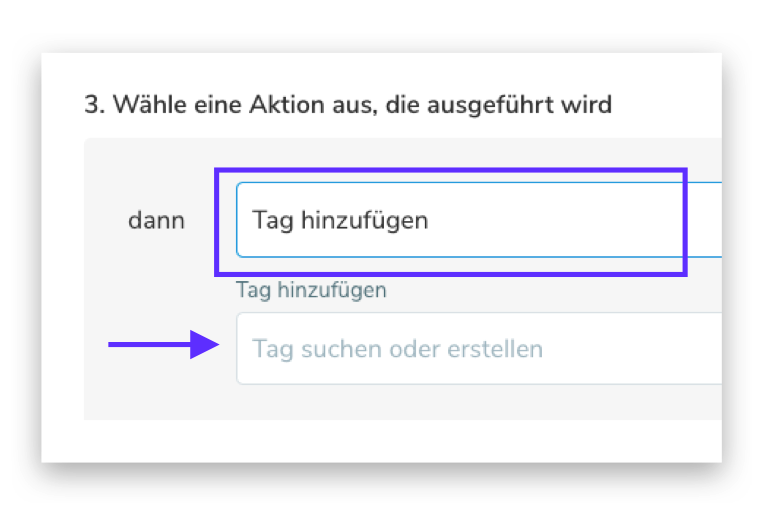Select the 'dann' label
The height and width of the screenshot is (514, 773).
pyautogui.click(x=156, y=220)
